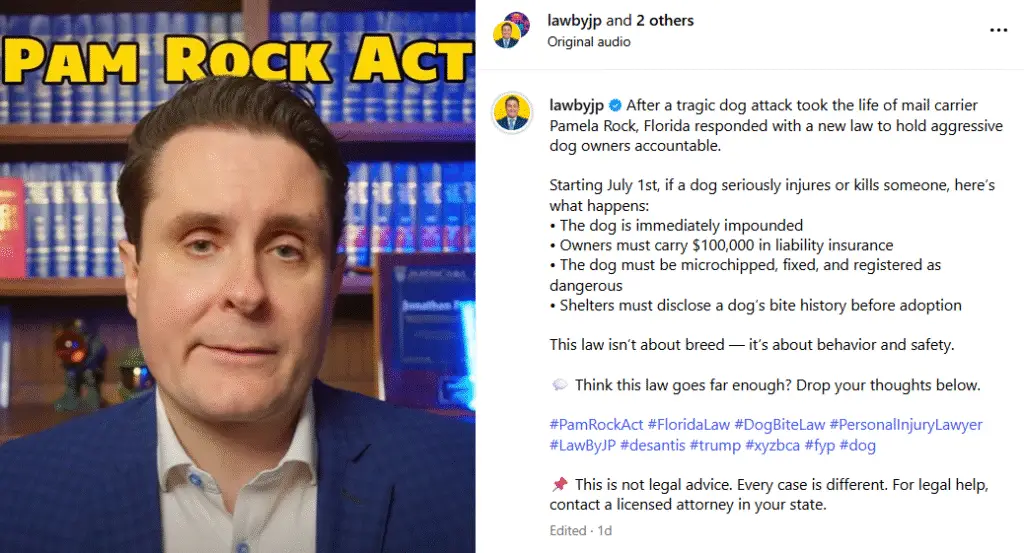Click the lawbyjp avatar beside the caption

(x=511, y=113)
